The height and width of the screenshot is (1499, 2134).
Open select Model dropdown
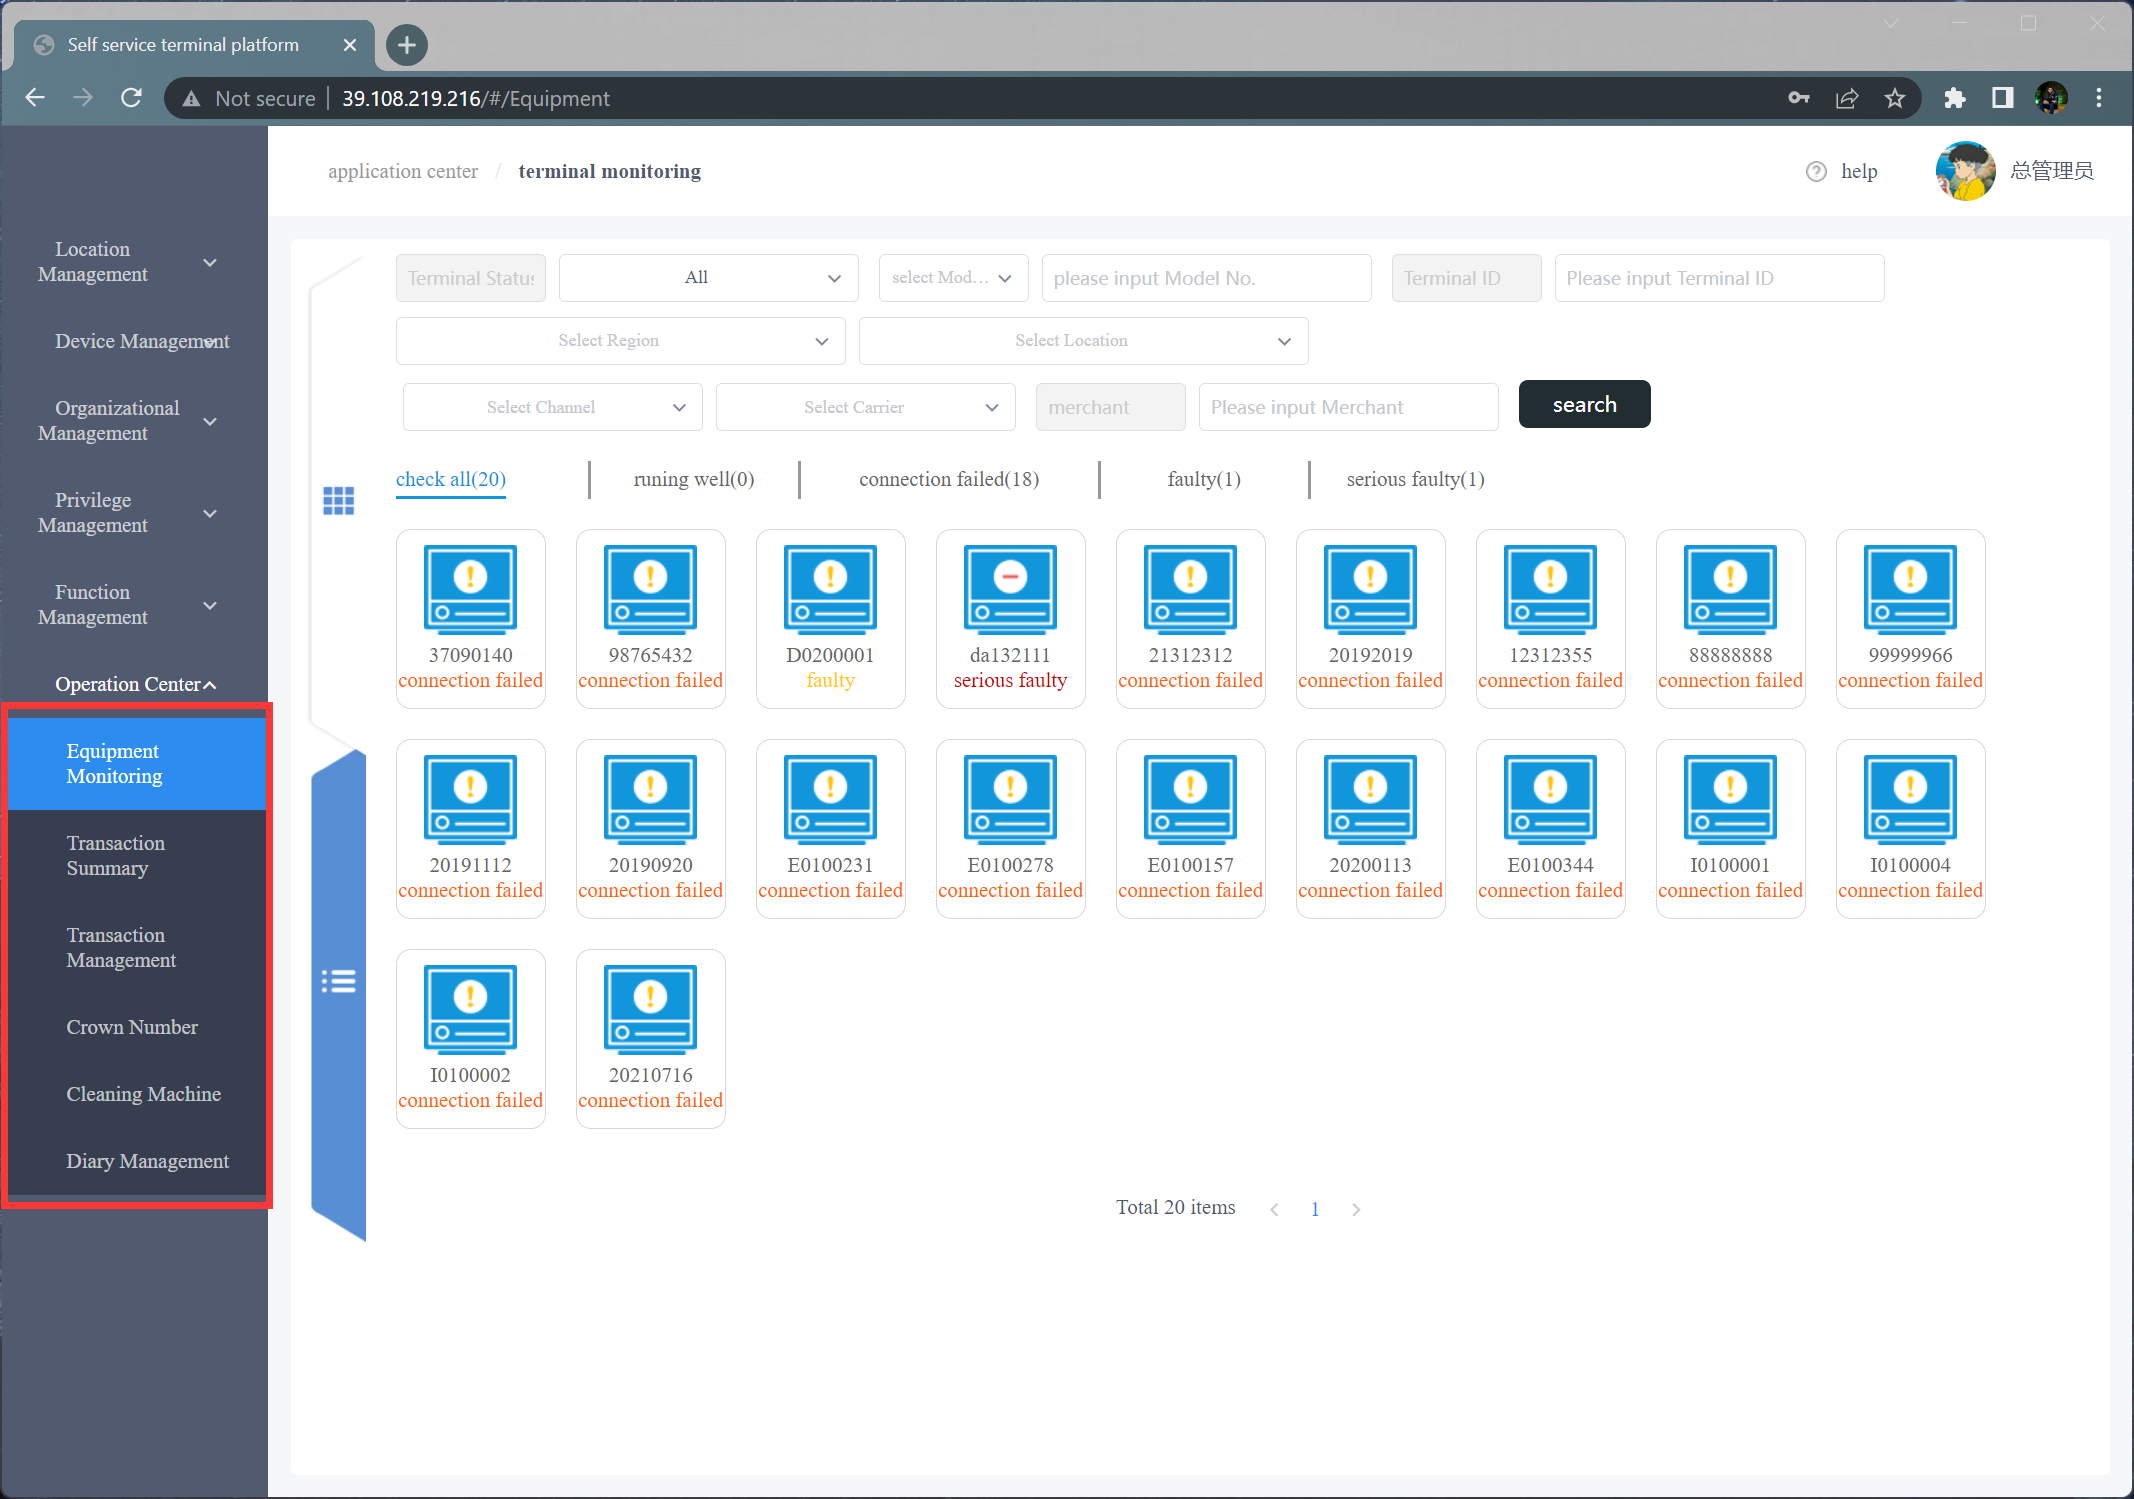952,278
